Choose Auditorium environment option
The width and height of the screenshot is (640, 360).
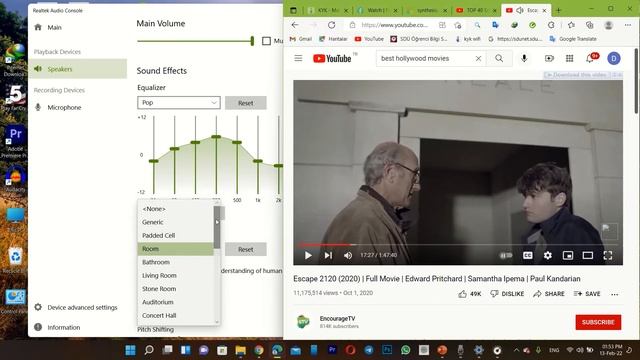[x=176, y=302]
